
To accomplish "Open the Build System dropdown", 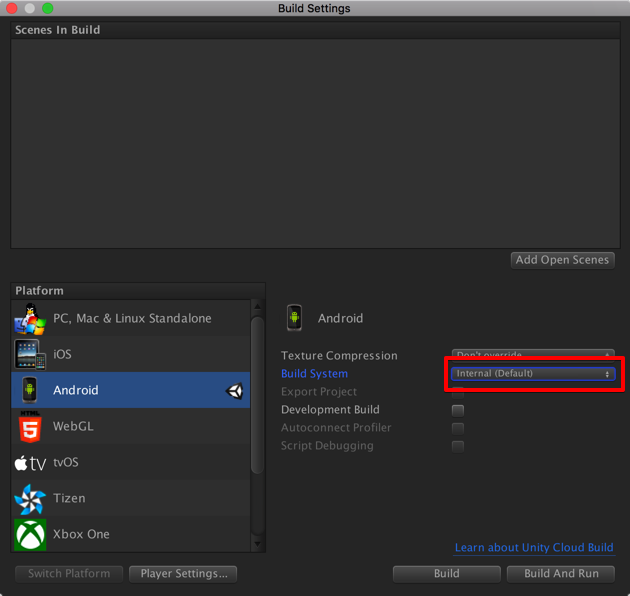I will (x=533, y=373).
